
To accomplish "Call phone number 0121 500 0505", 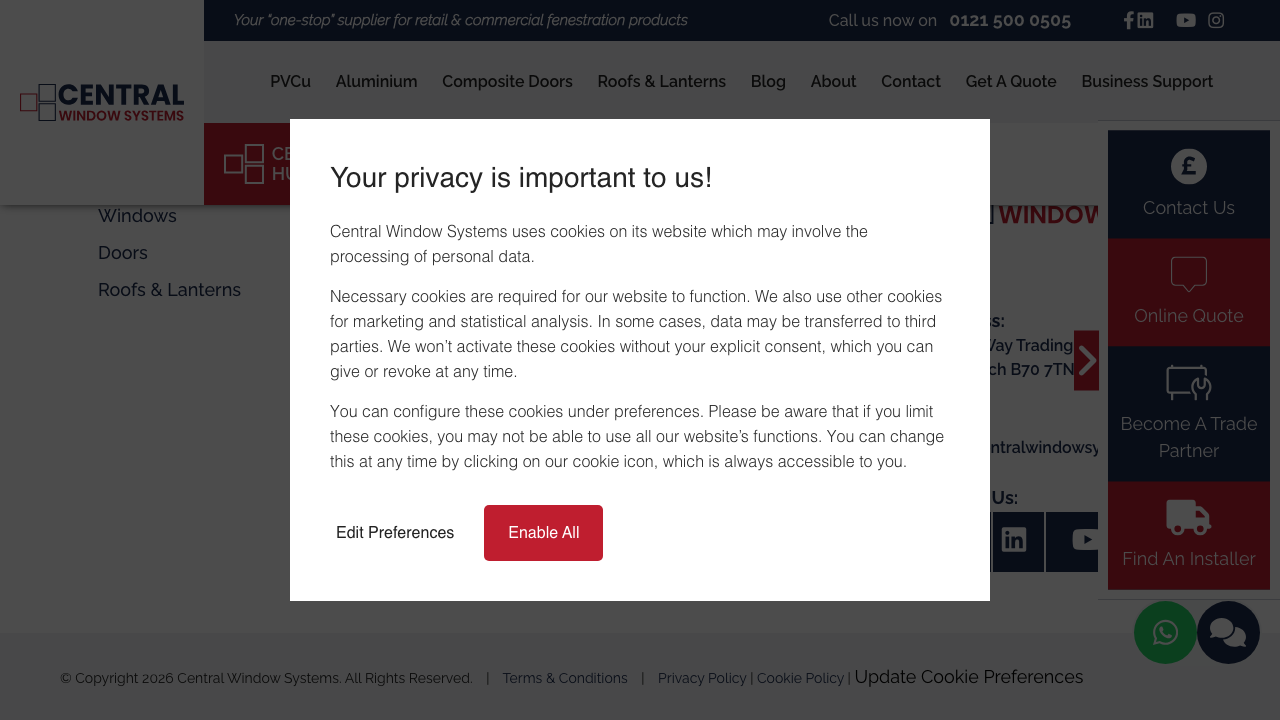I will [1010, 21].
